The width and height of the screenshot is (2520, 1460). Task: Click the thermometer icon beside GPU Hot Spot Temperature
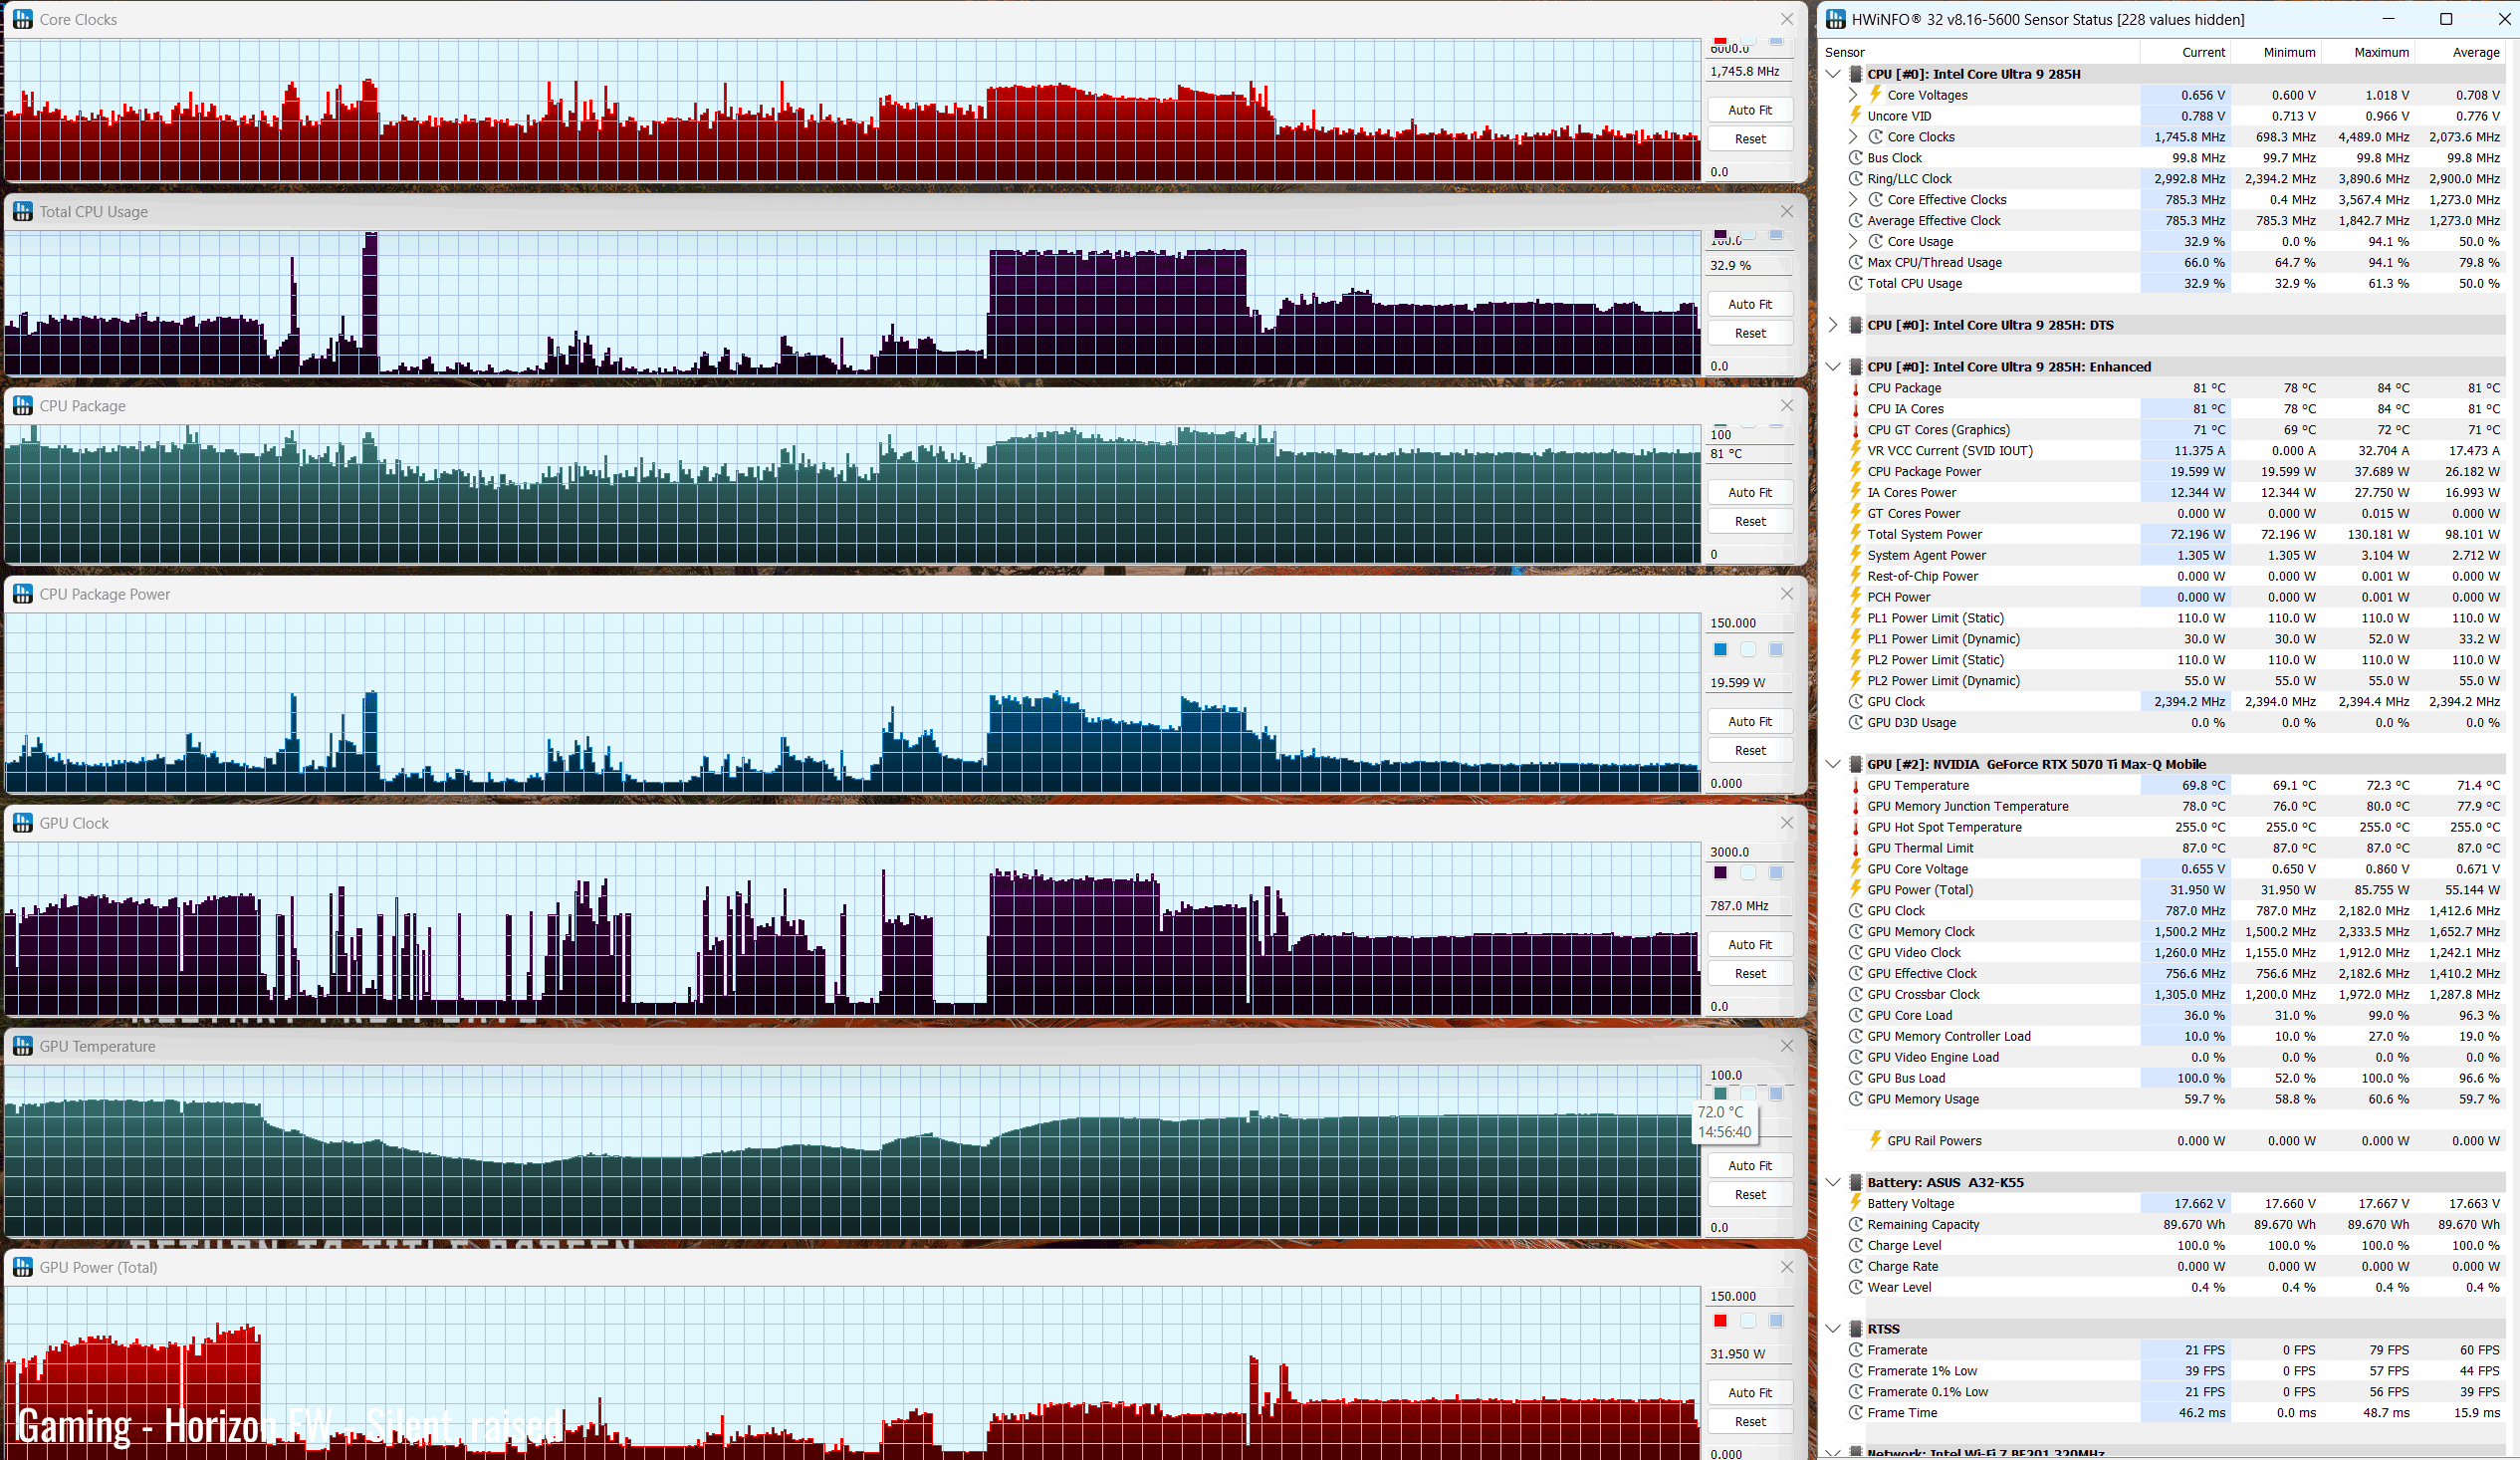click(1855, 827)
